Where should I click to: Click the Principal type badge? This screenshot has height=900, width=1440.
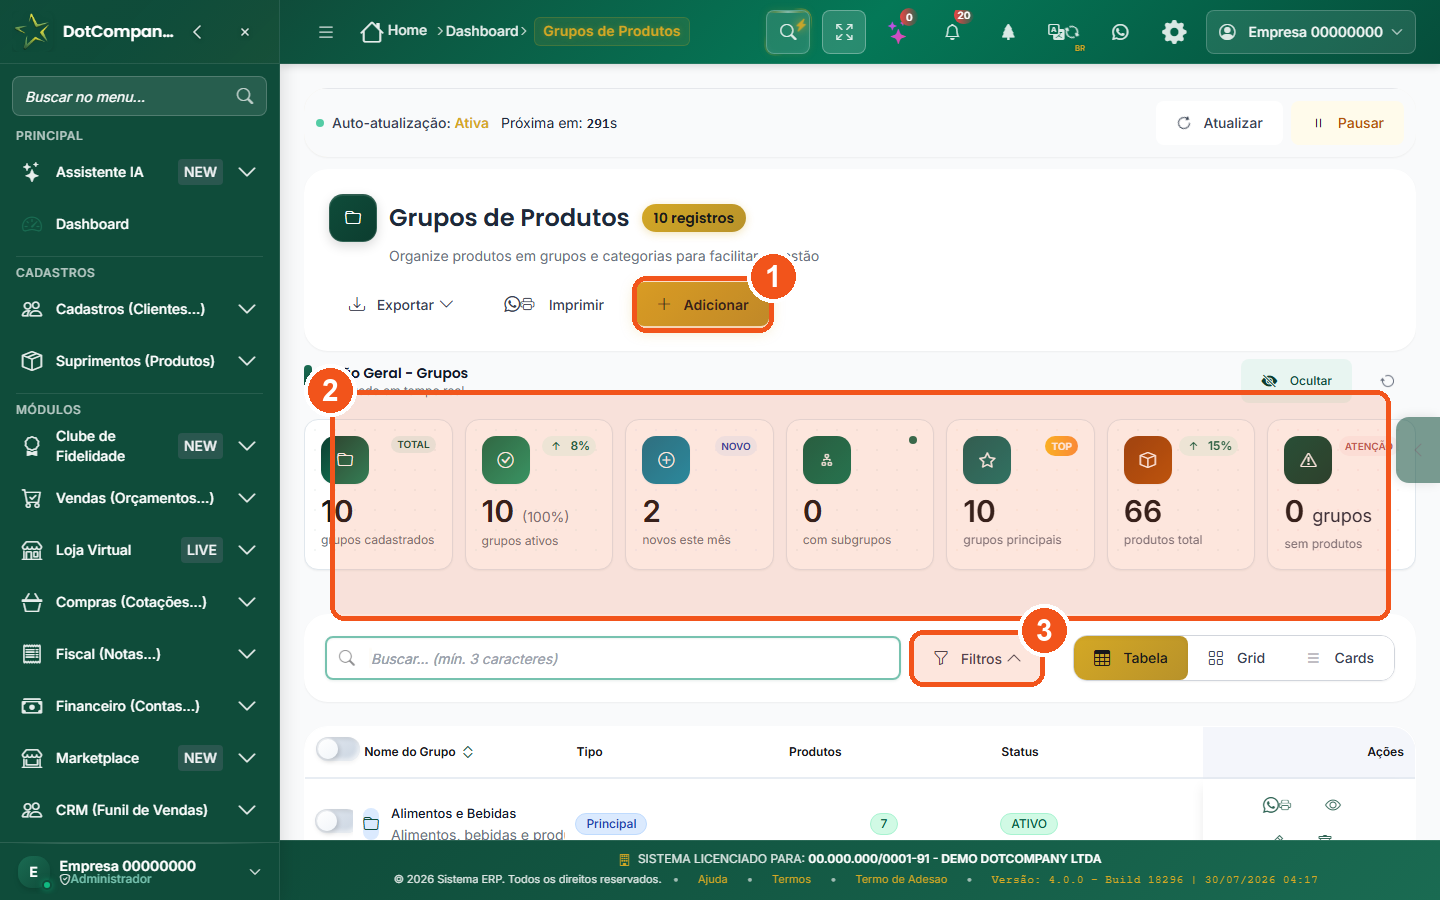[x=611, y=824]
